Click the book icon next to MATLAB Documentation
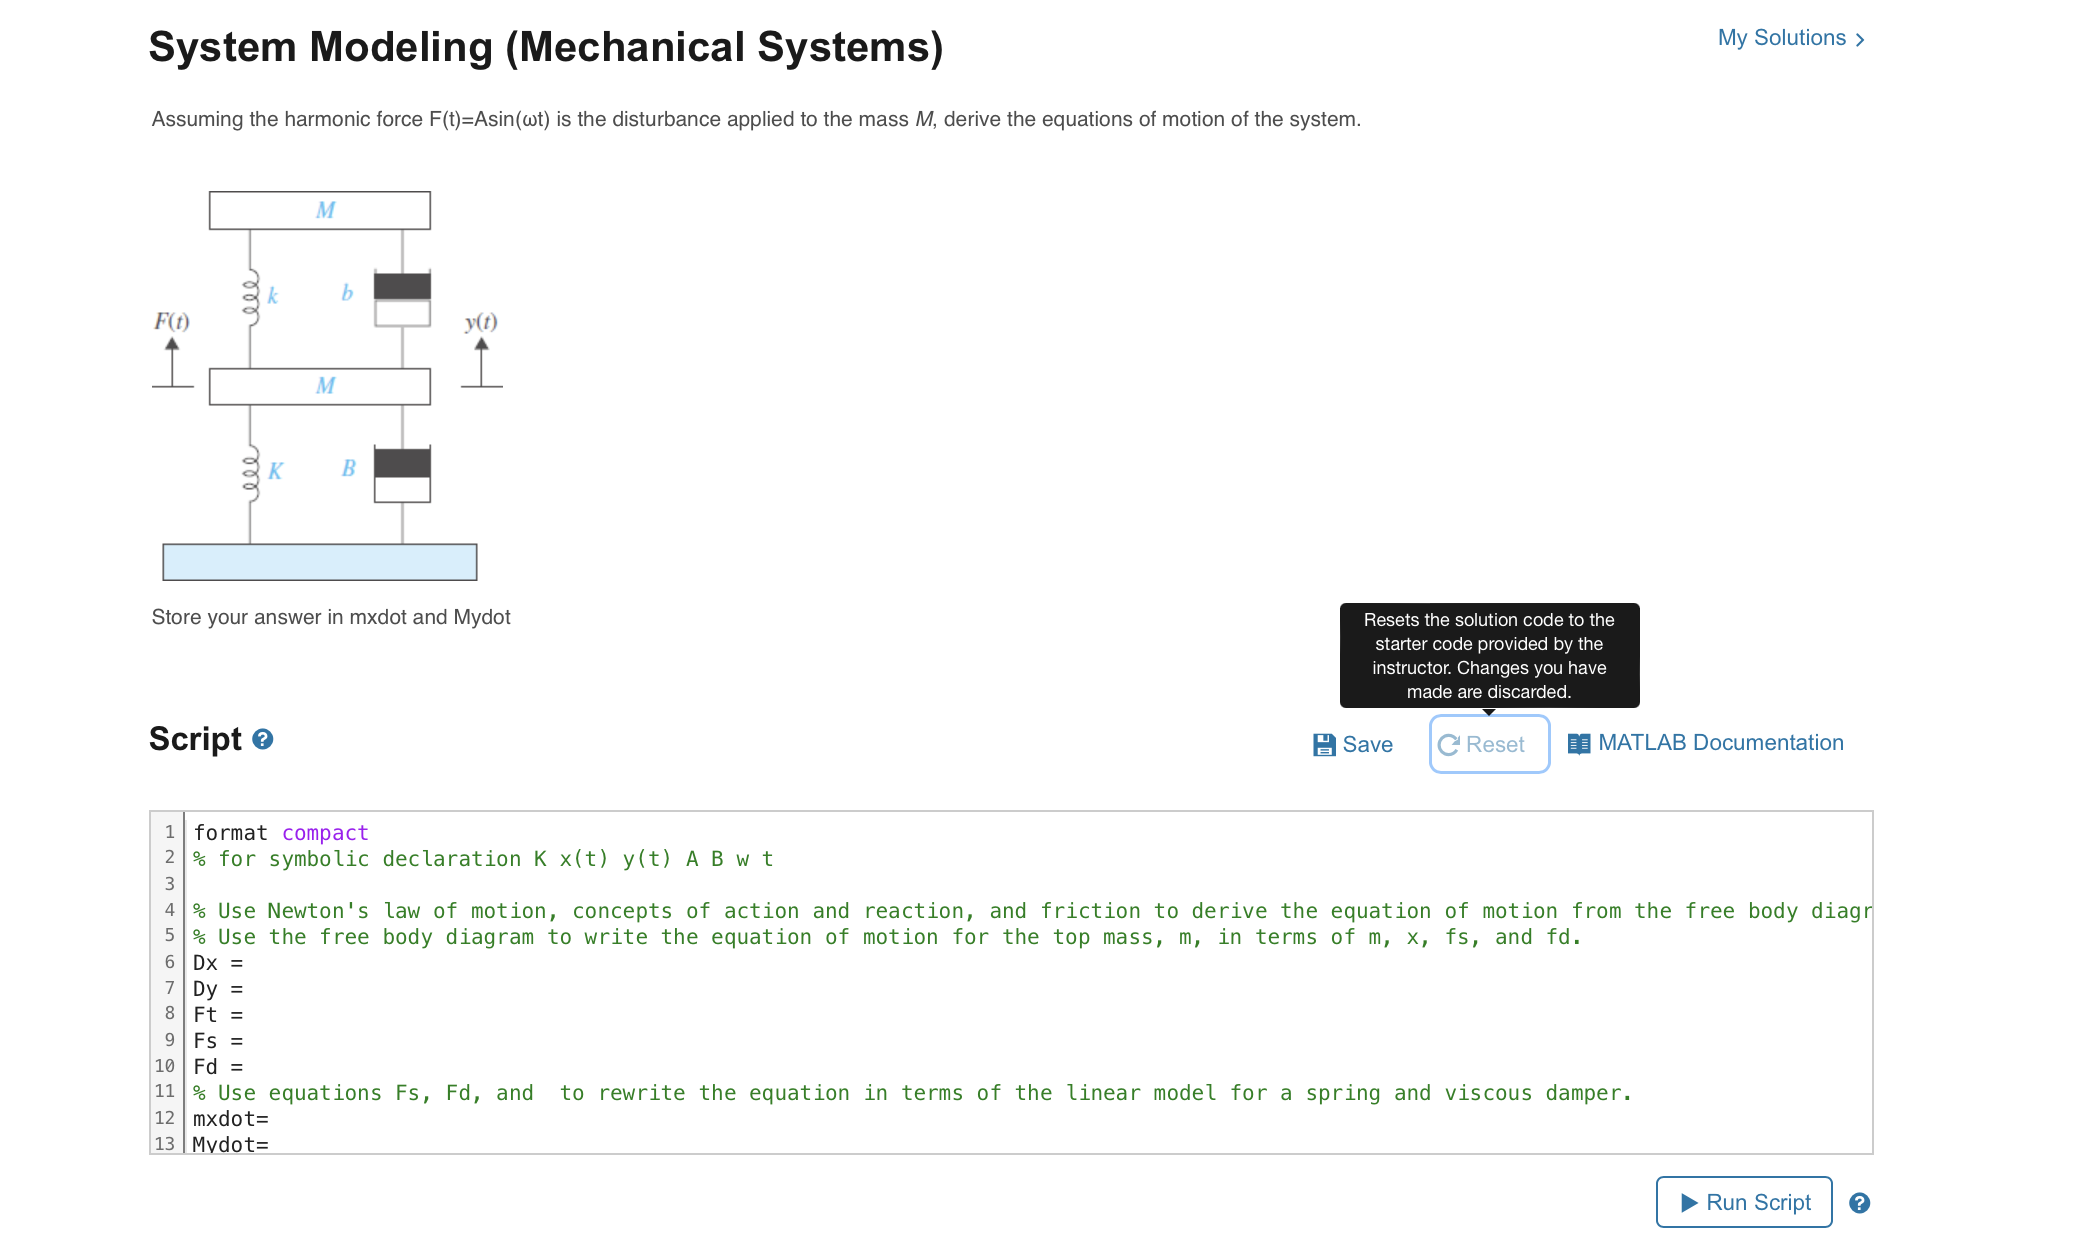 point(1578,743)
